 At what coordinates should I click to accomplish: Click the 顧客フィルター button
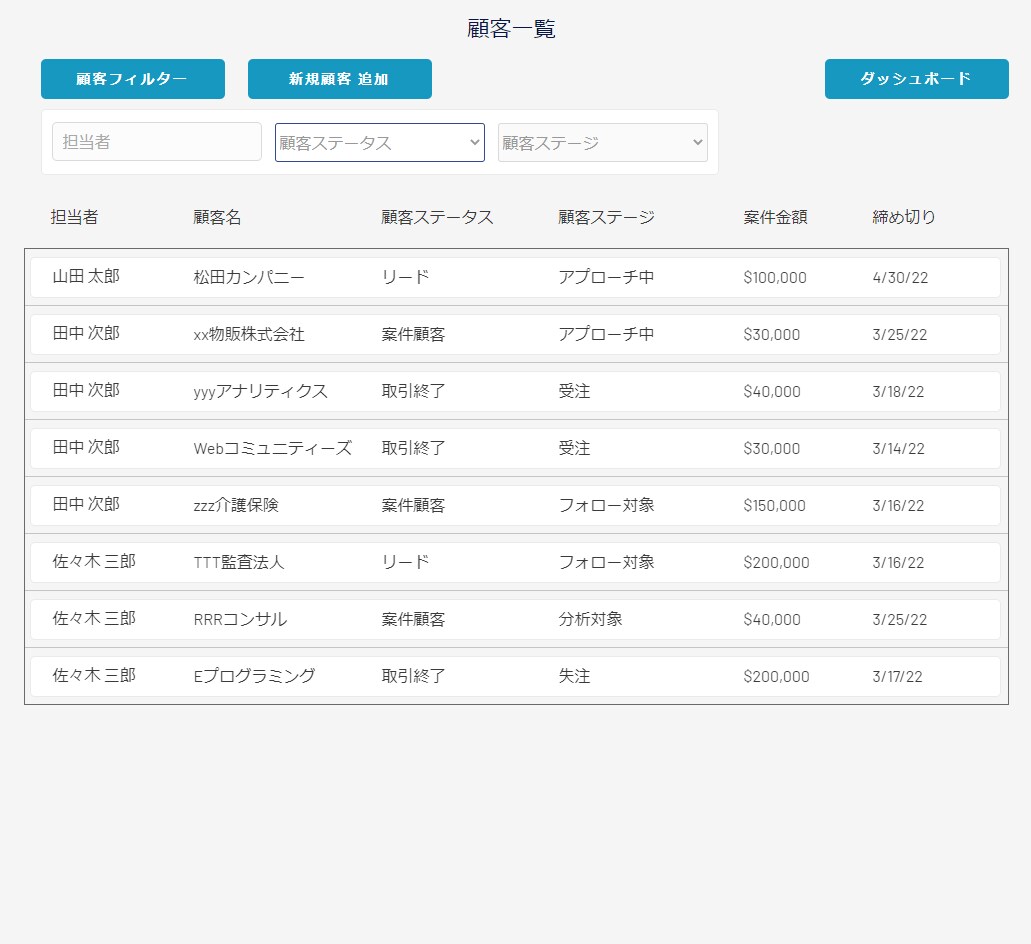(x=133, y=79)
